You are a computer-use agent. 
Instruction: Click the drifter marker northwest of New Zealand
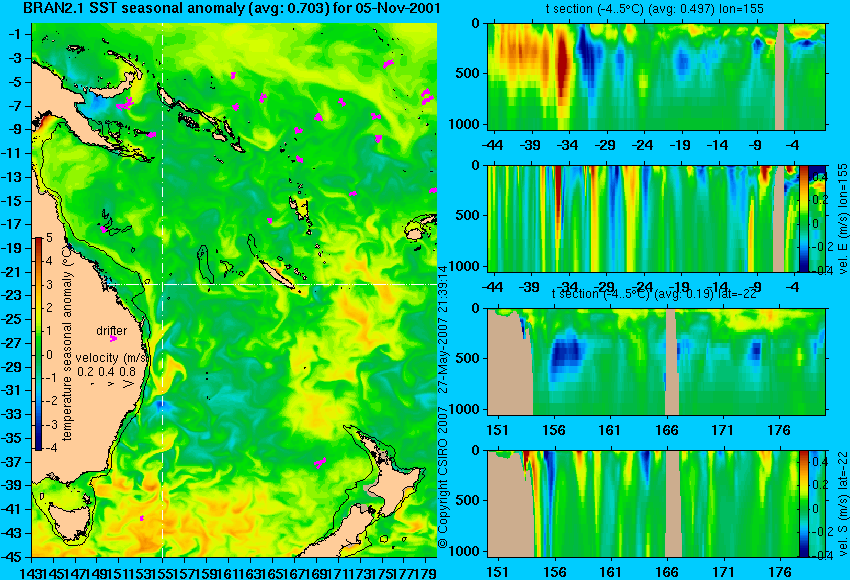[x=320, y=463]
